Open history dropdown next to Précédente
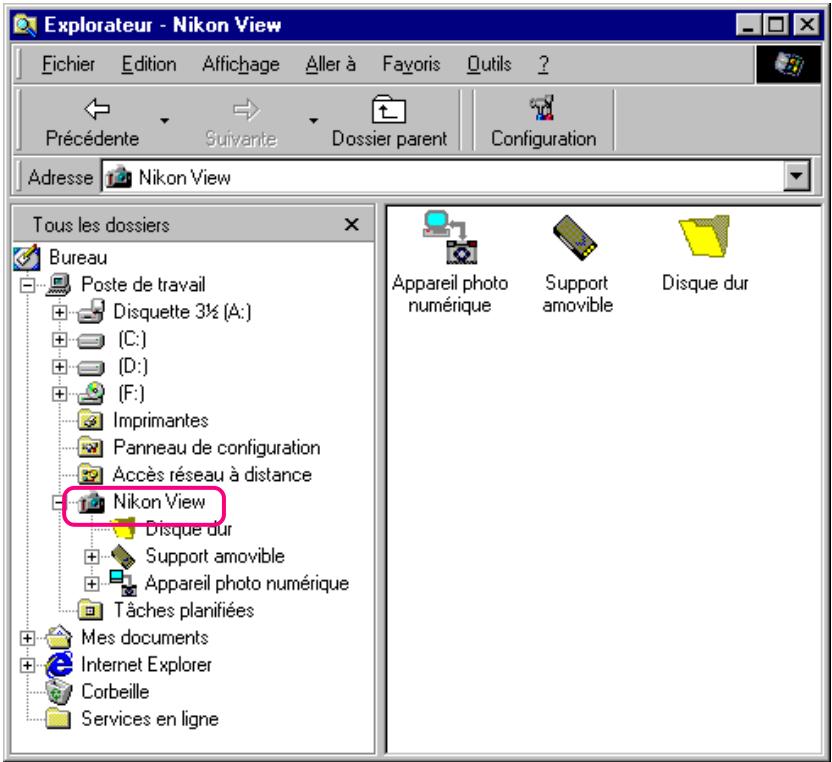Image resolution: width=832 pixels, height=762 pixels. tap(165, 121)
